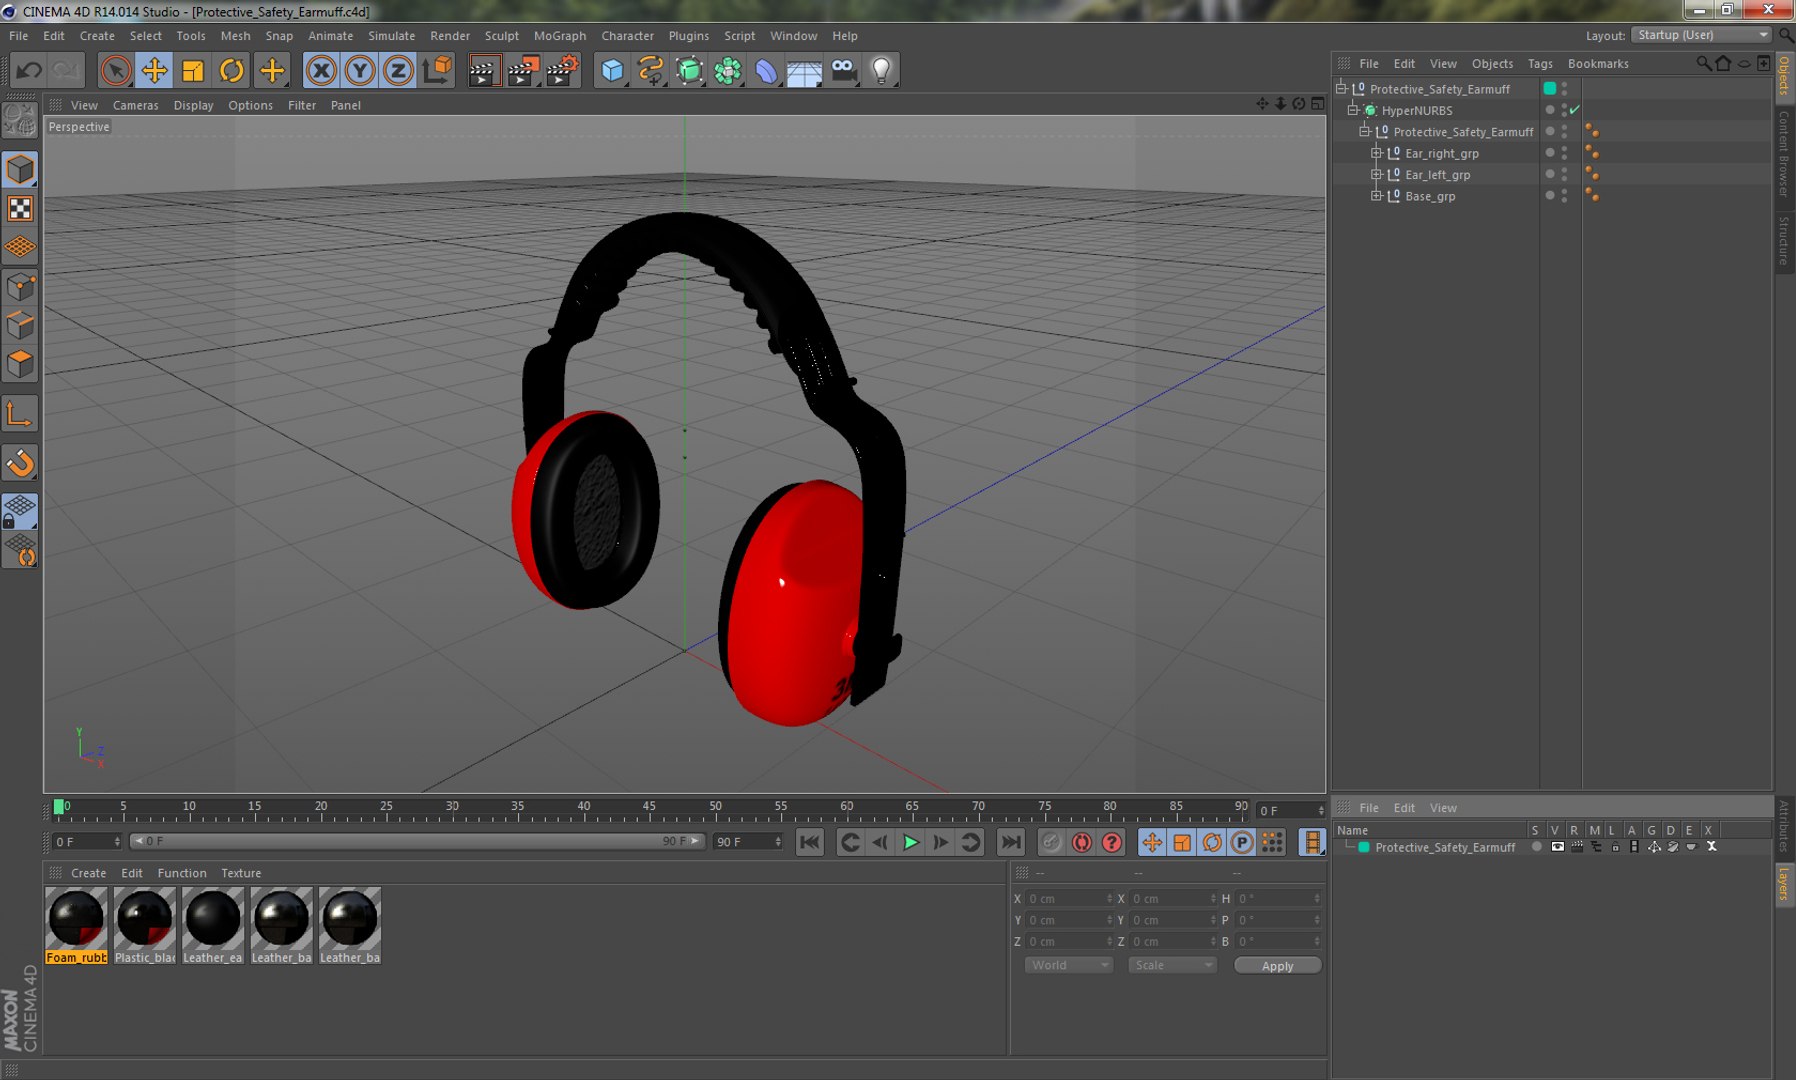Open the Simulate menu
1796x1080 pixels.
[391, 36]
